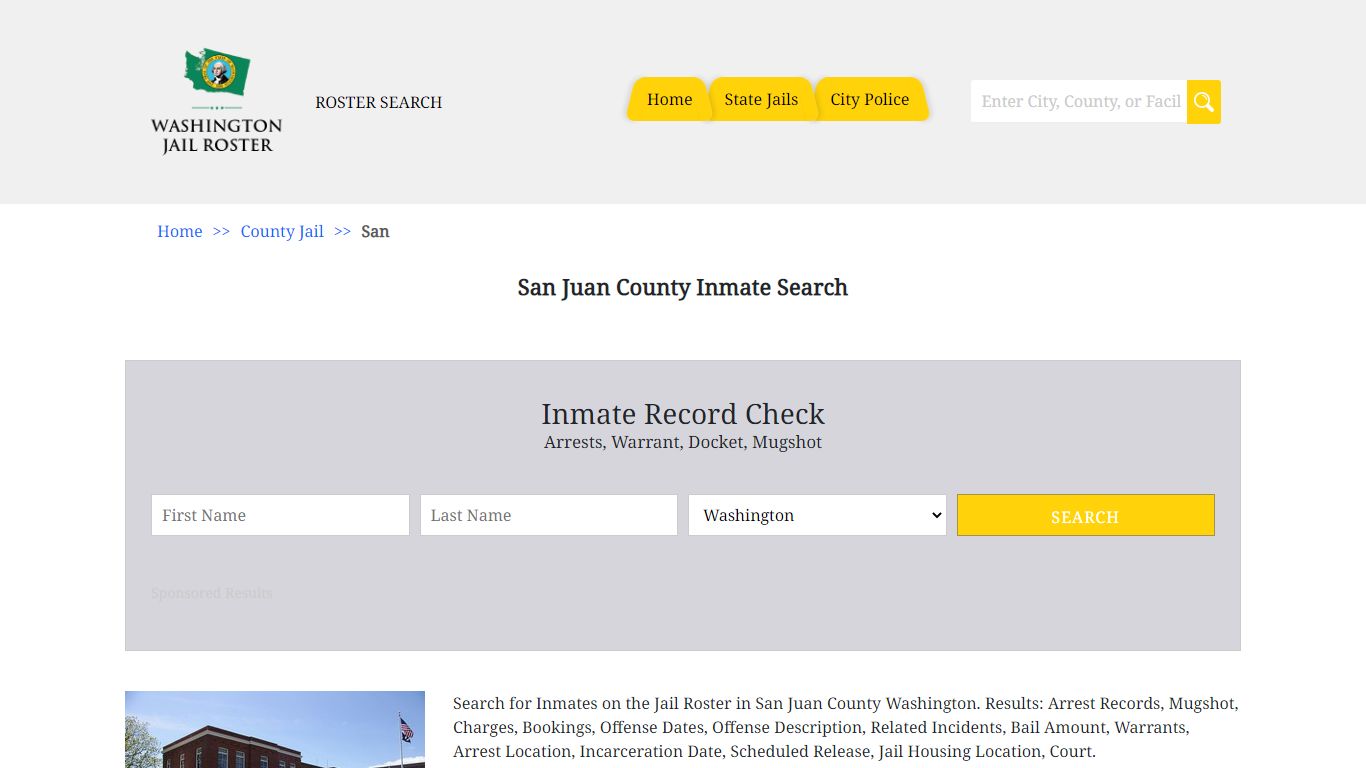The image size is (1366, 768).
Task: Open the City Police menu item
Action: (x=870, y=99)
